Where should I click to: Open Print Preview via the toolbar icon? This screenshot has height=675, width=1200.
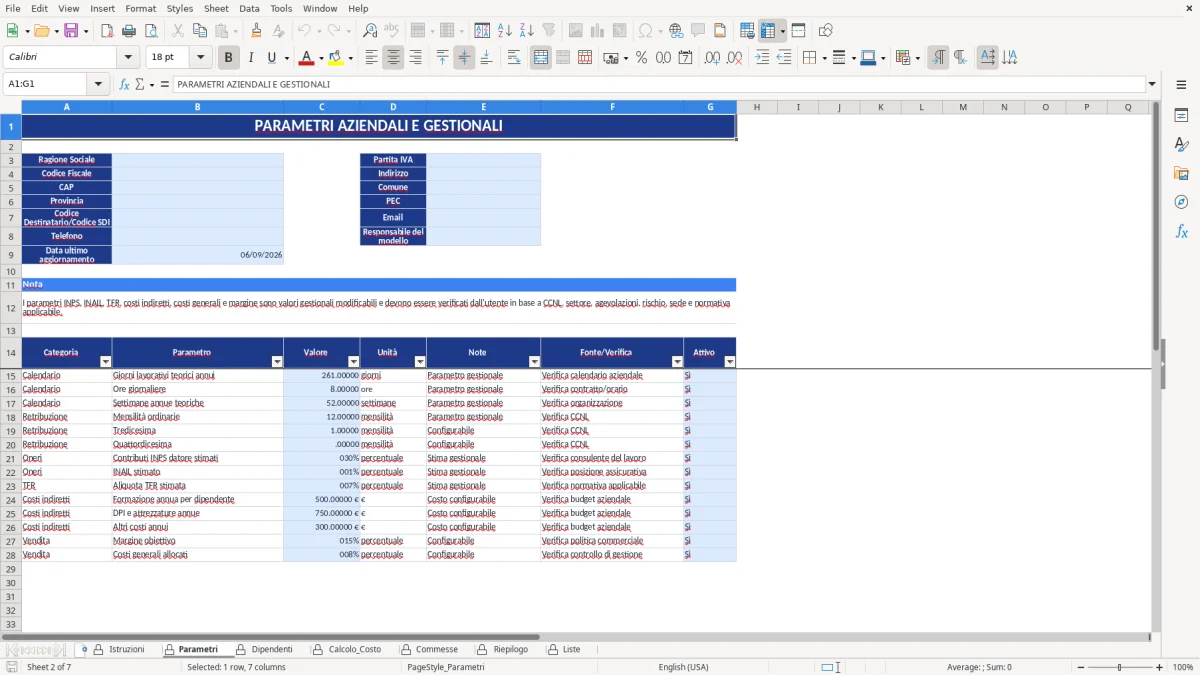click(151, 31)
